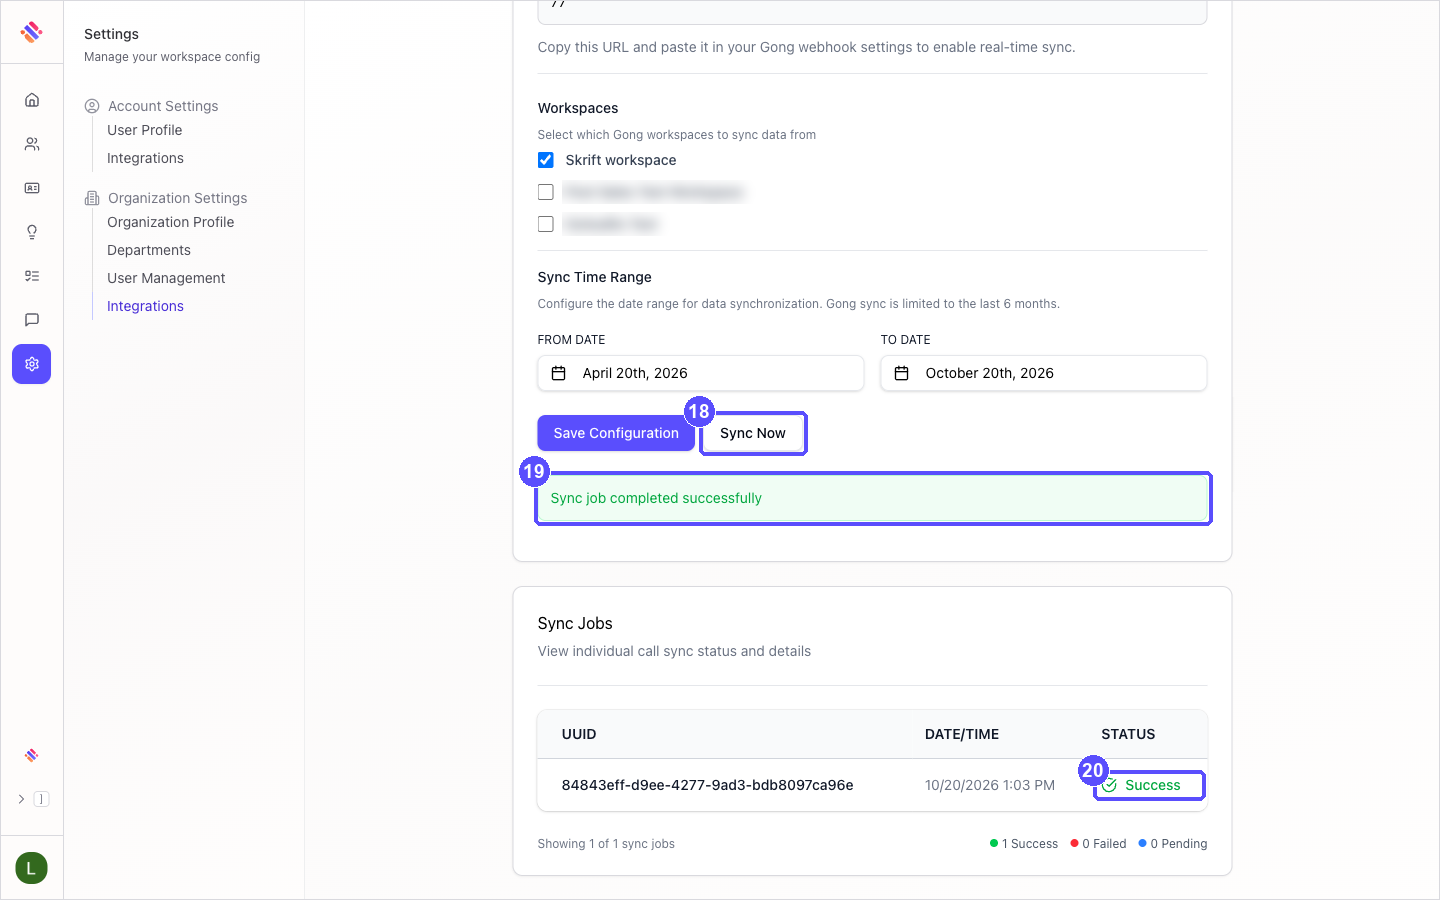Image resolution: width=1440 pixels, height=900 pixels.
Task: Open the contact card icon in the rail
Action: click(x=32, y=188)
